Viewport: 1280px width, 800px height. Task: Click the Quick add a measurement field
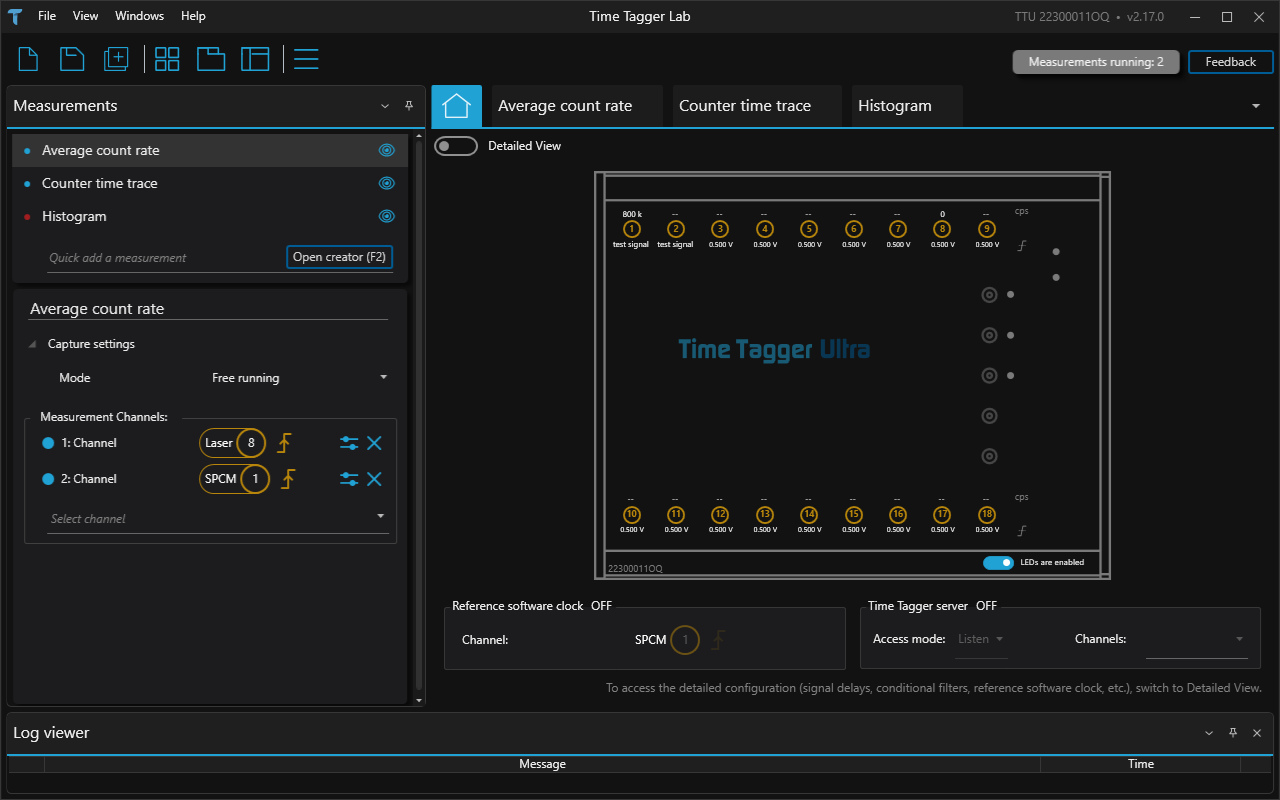[x=165, y=258]
